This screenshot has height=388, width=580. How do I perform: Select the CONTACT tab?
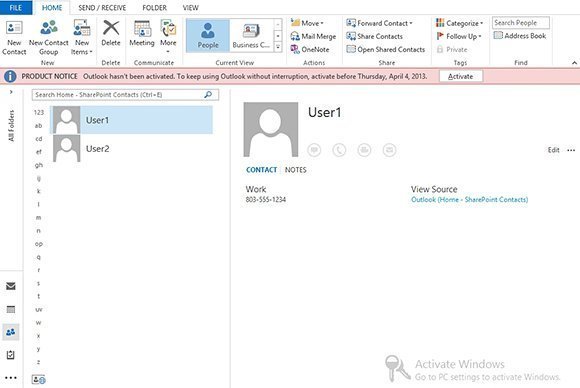[262, 170]
